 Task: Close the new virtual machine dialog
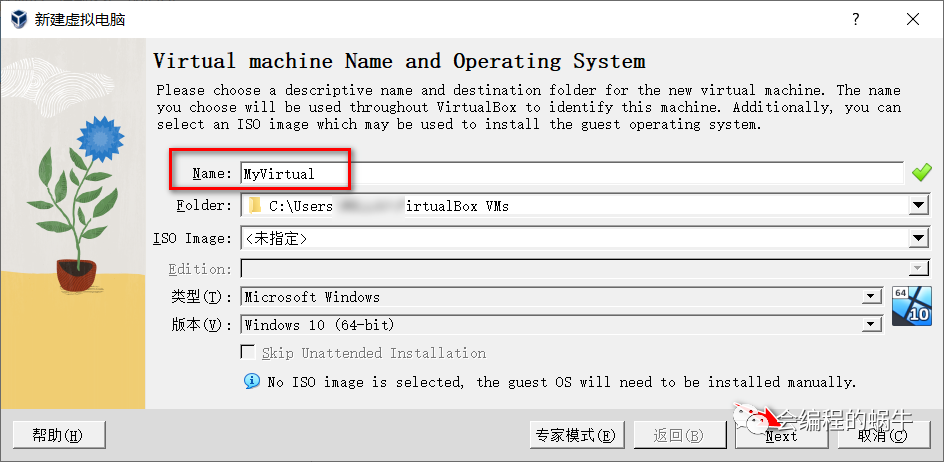click(913, 19)
